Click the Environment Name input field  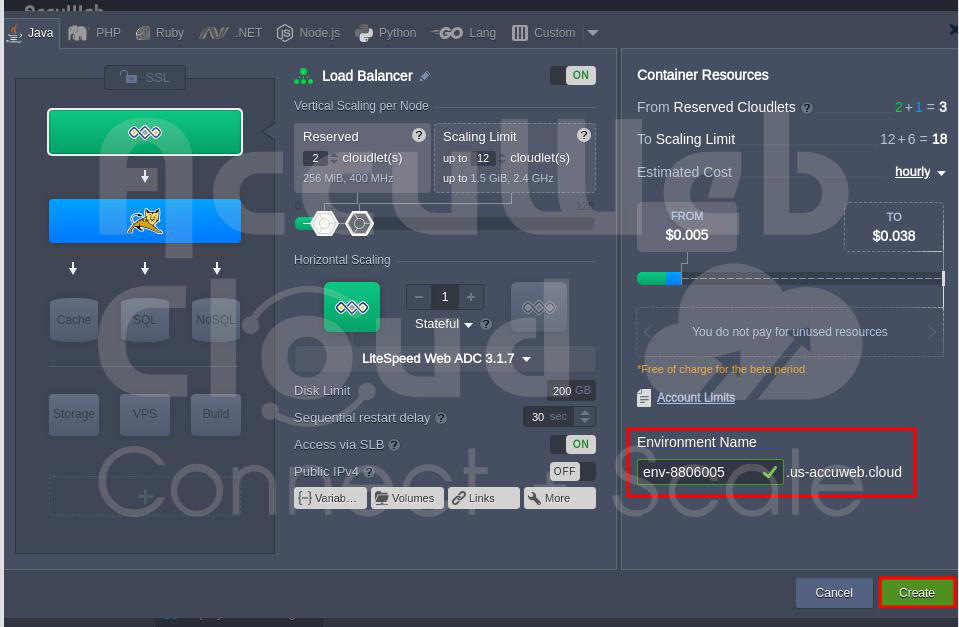coord(696,472)
